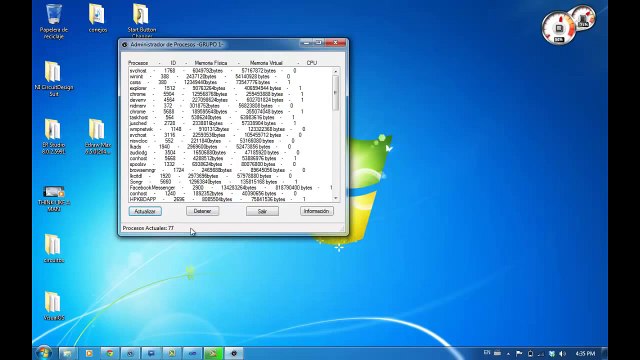Open the Windows Start menu orb
640x360 pixels.
pyautogui.click(x=44, y=353)
